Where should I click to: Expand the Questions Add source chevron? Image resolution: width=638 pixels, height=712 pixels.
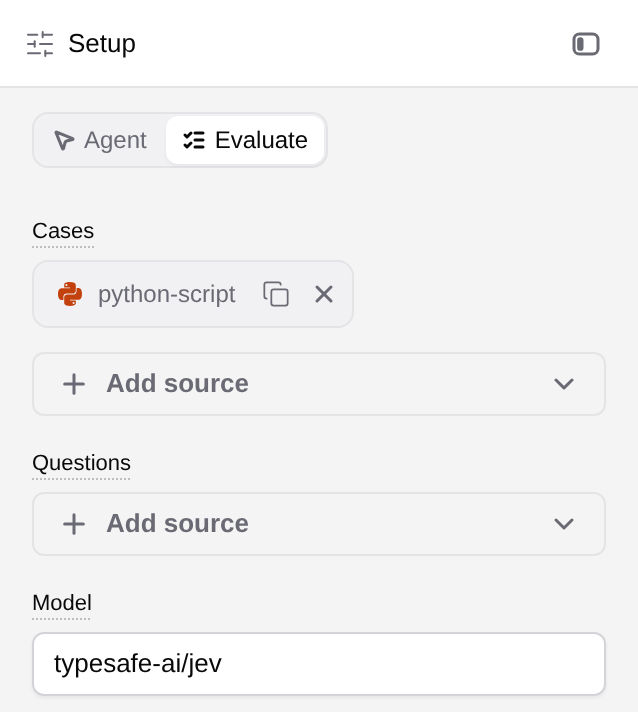564,524
